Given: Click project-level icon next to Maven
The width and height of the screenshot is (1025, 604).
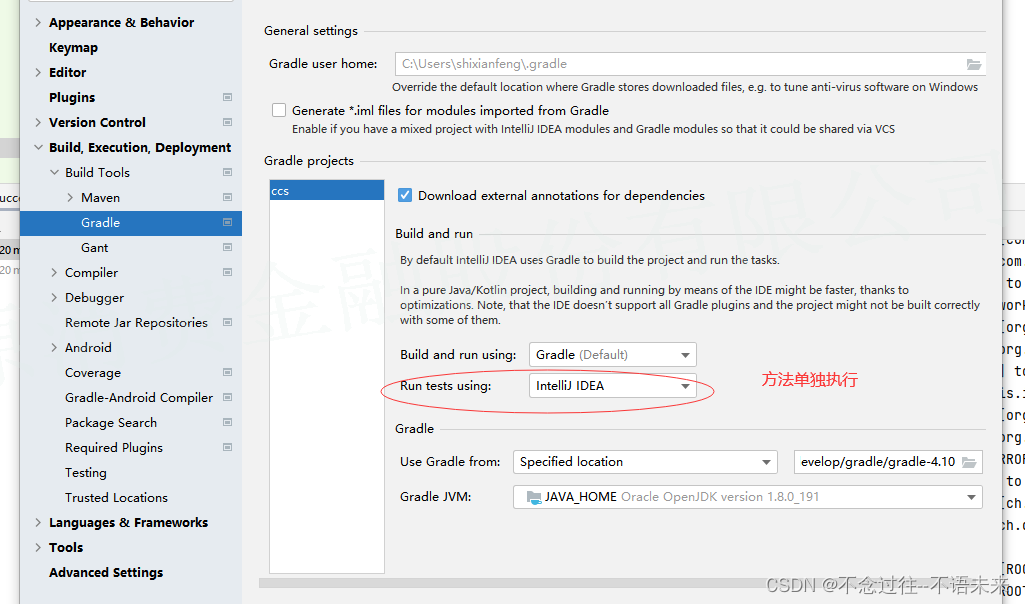Looking at the screenshot, I should pyautogui.click(x=227, y=197).
